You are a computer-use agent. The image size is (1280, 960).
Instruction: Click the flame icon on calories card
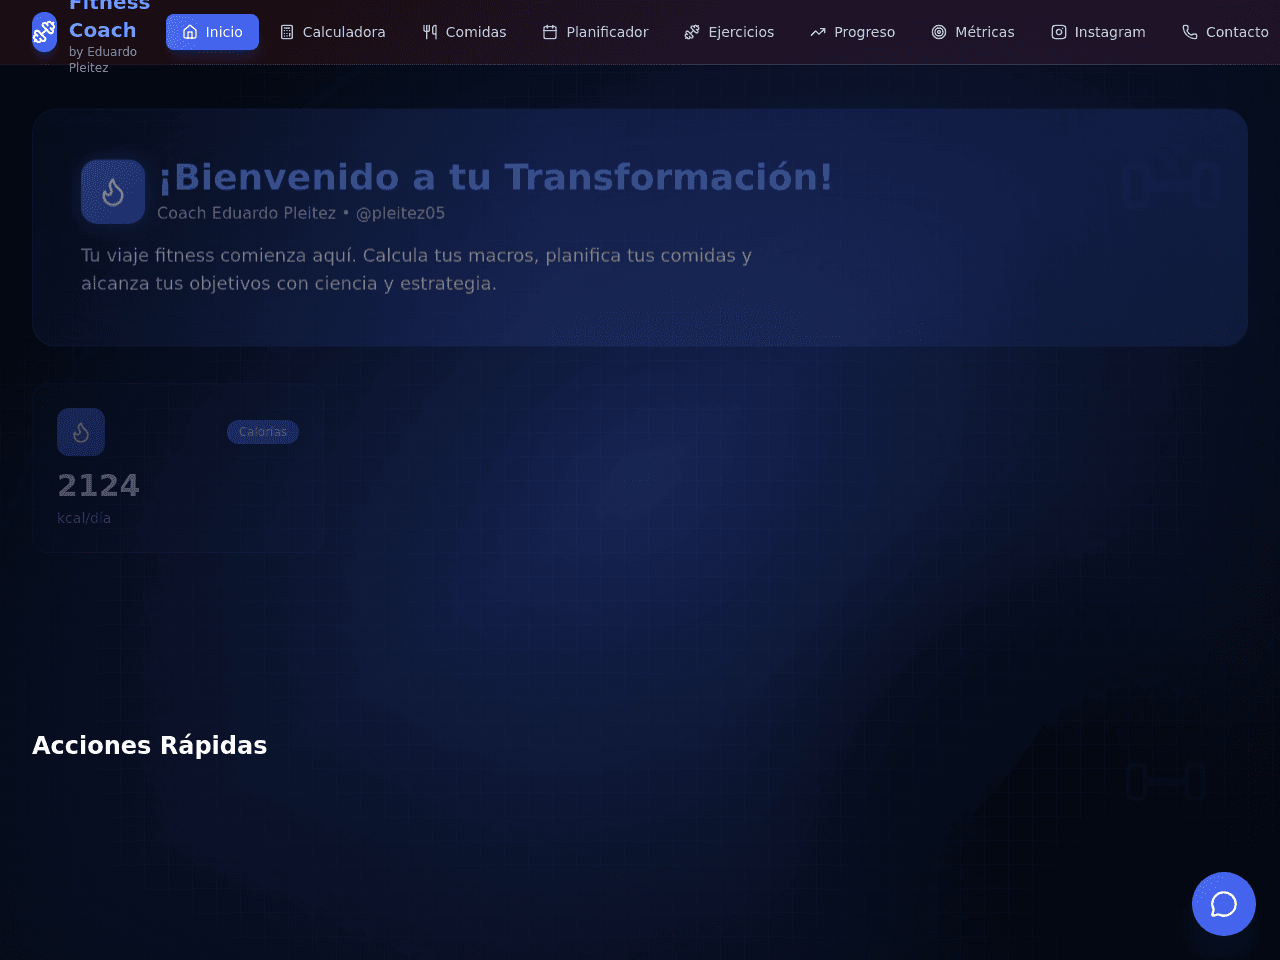81,432
